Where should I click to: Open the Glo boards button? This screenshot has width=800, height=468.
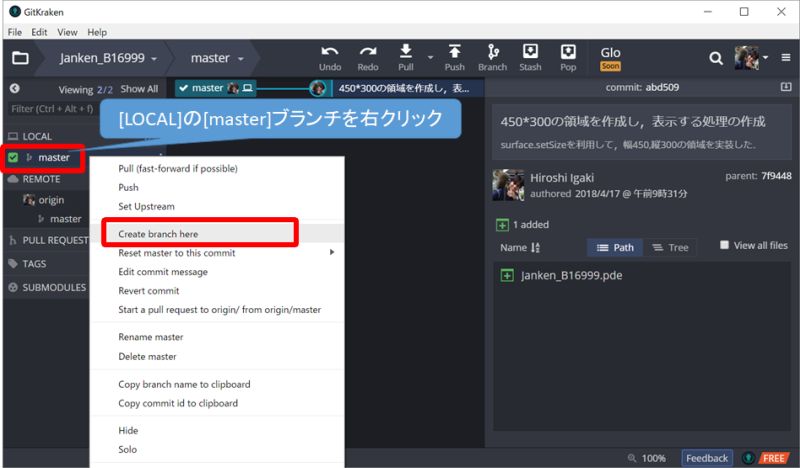click(610, 58)
